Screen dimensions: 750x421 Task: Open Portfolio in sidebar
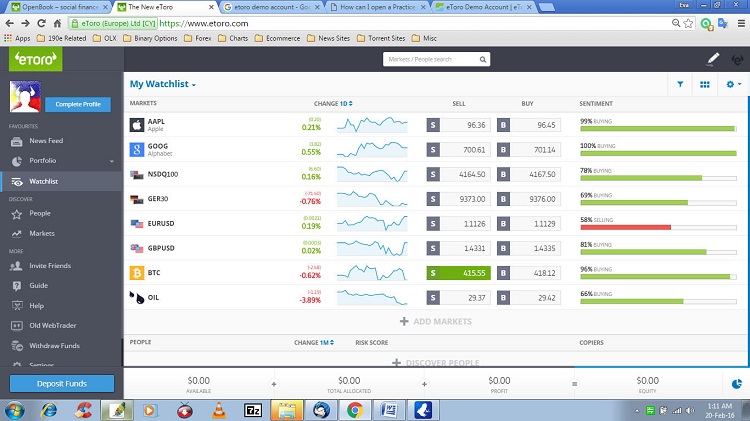point(43,160)
